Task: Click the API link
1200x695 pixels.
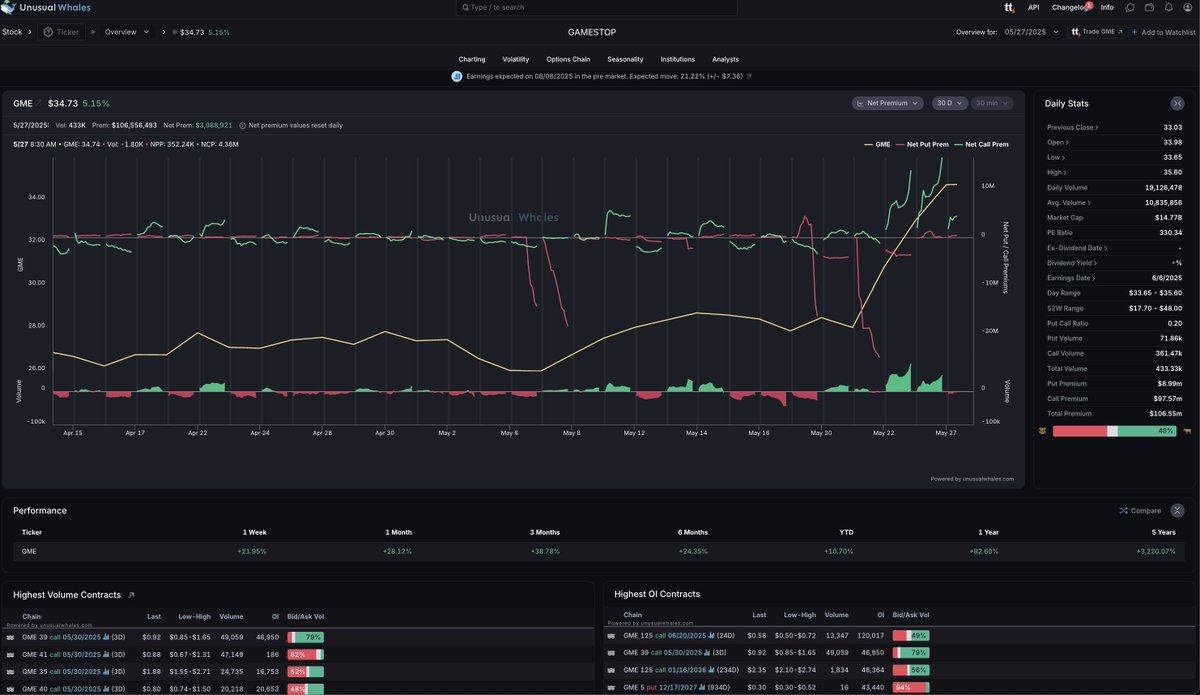Action: point(1034,7)
